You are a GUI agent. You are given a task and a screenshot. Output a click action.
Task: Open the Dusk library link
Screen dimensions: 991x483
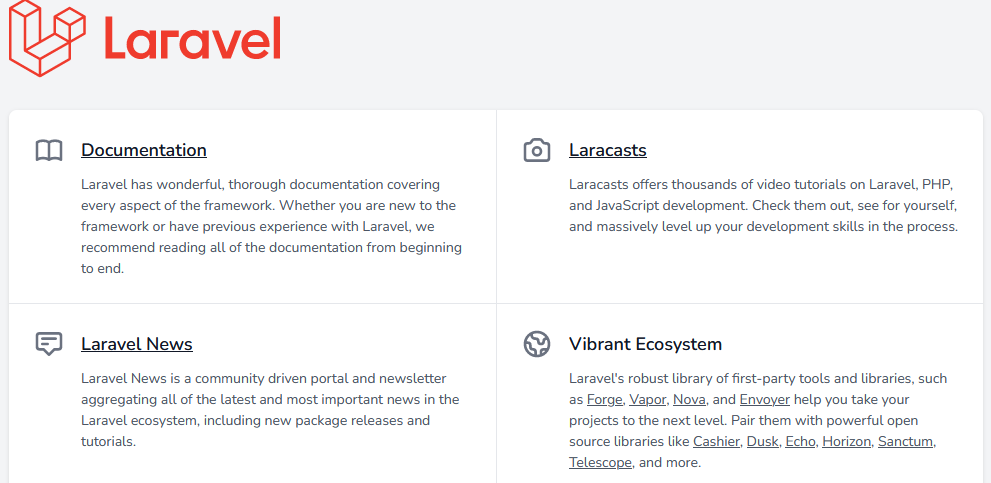762,442
